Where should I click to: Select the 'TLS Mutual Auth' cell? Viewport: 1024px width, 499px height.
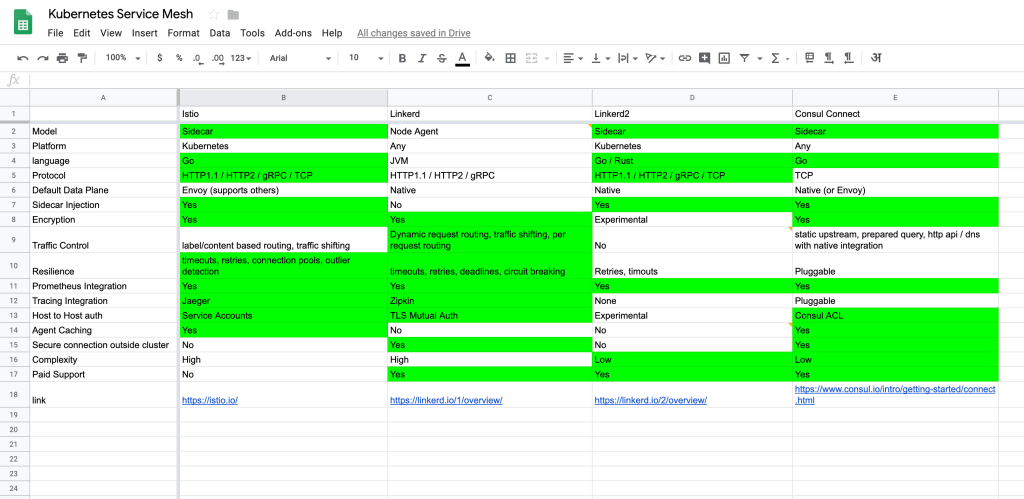[x=490, y=315]
